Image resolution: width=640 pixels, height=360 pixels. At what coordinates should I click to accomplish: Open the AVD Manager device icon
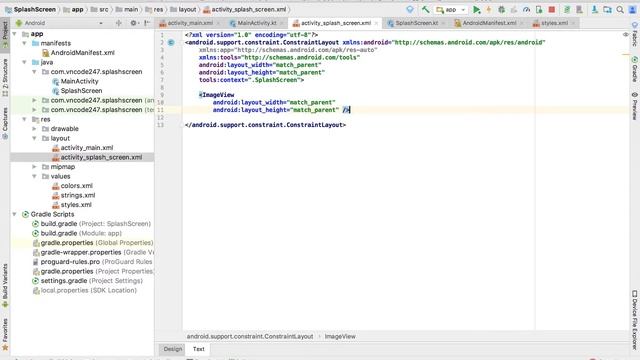point(579,9)
